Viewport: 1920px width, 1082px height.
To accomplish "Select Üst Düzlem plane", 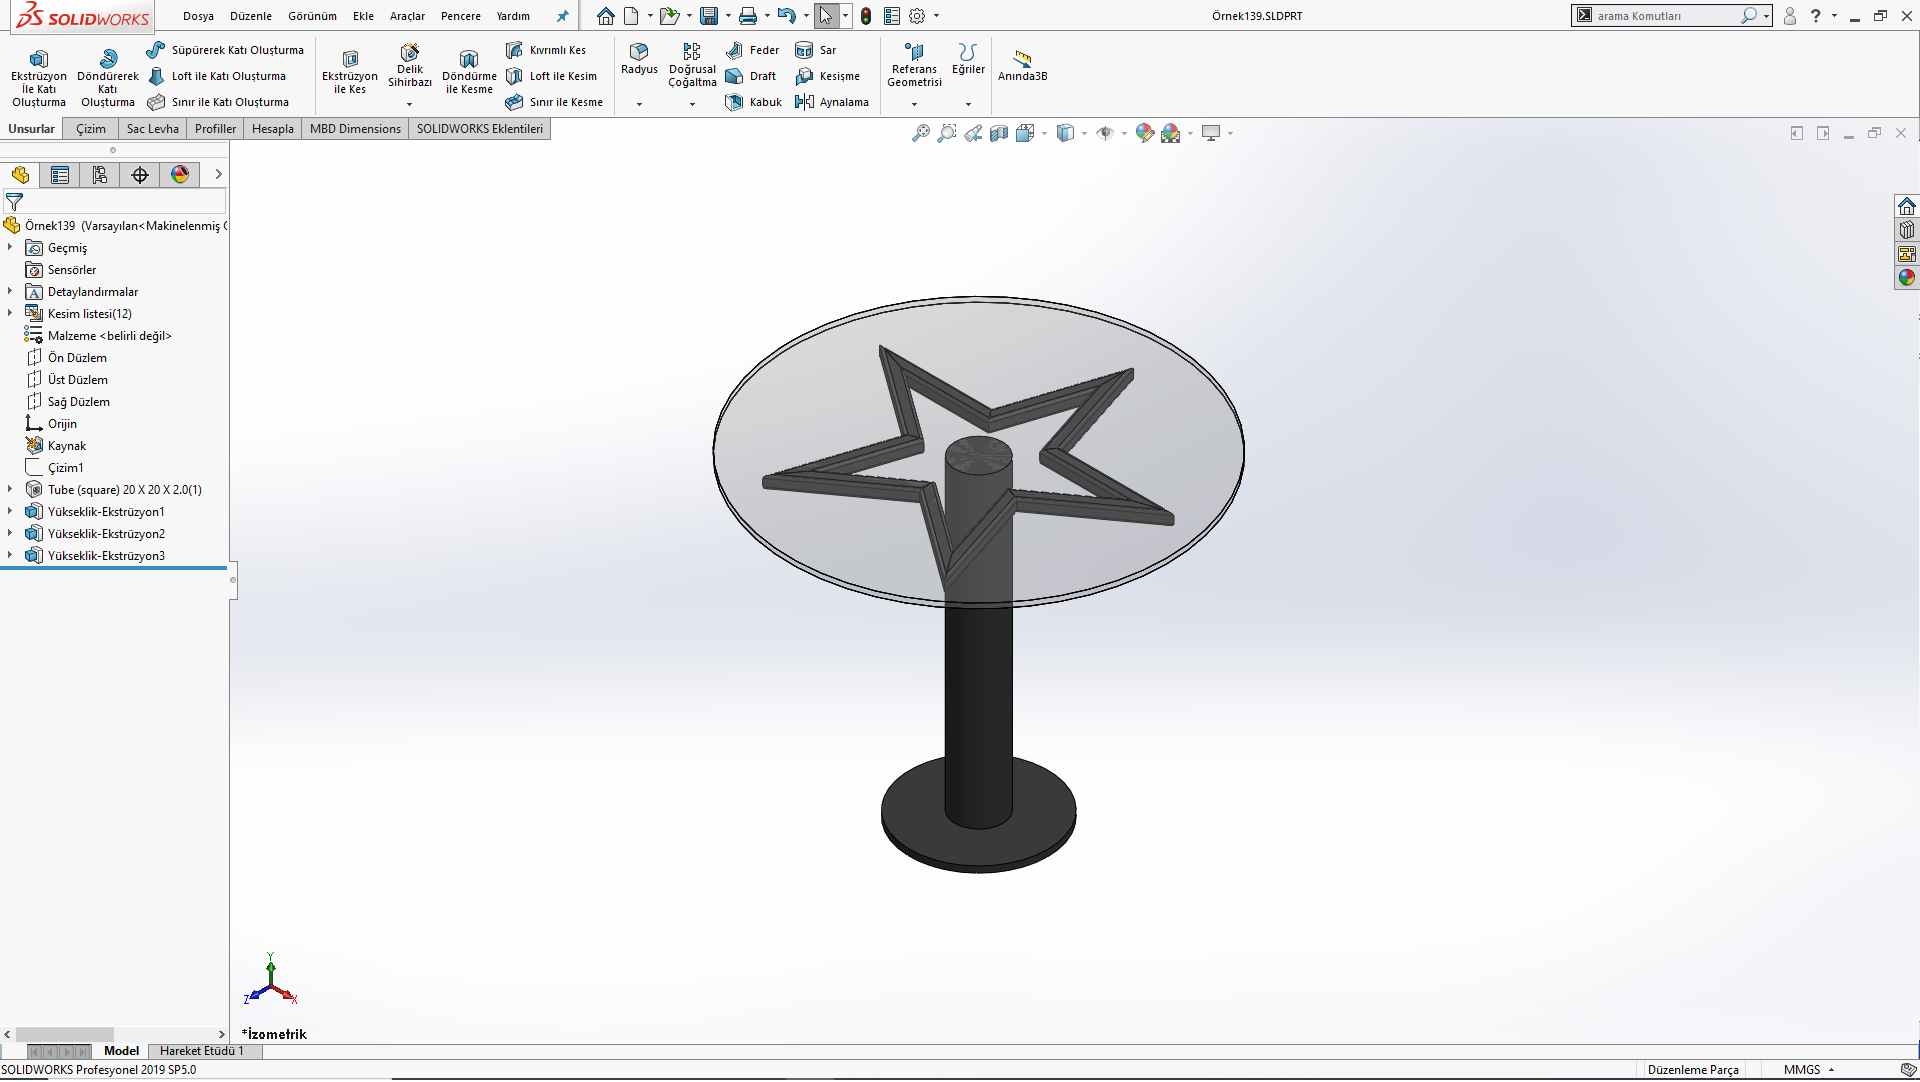I will pos(67,380).
